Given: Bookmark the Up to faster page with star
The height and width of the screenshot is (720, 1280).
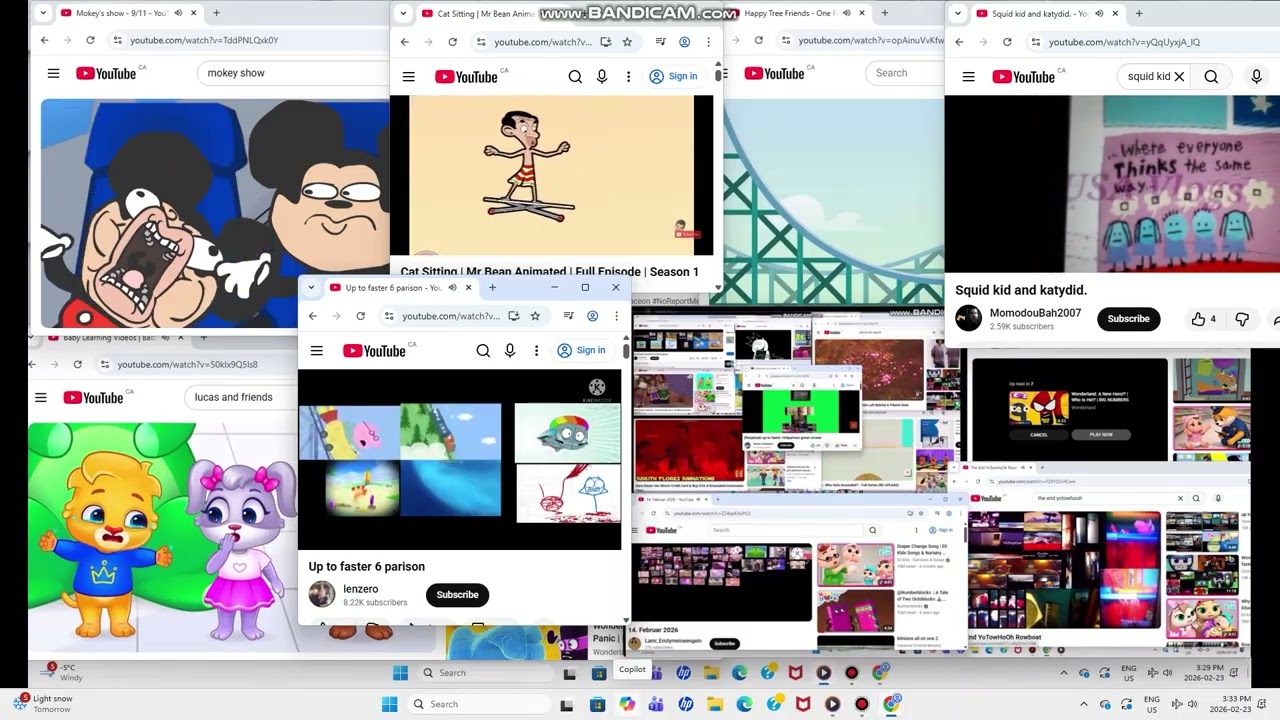Looking at the screenshot, I should [535, 316].
